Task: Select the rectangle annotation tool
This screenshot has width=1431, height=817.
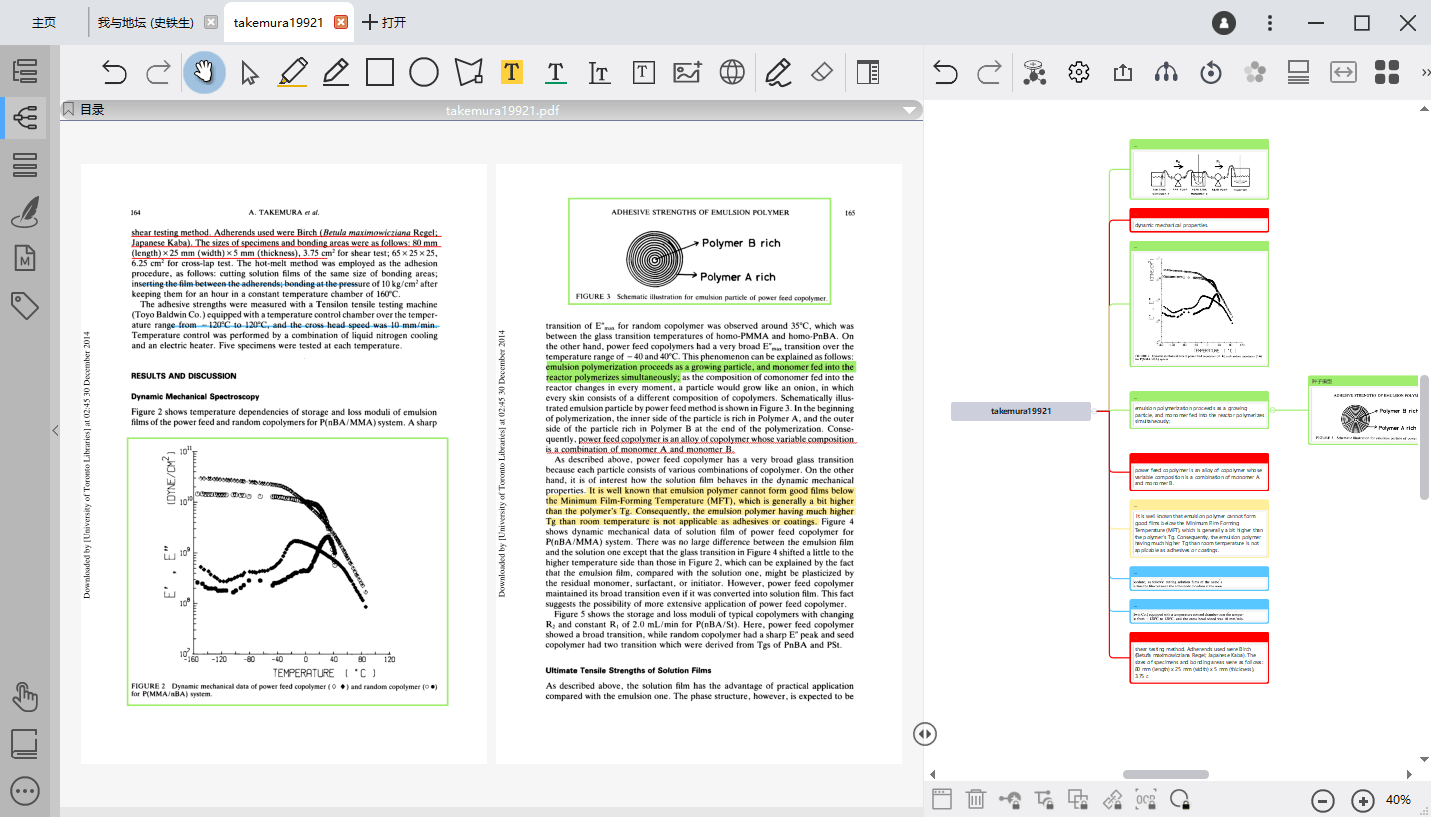Action: [378, 71]
